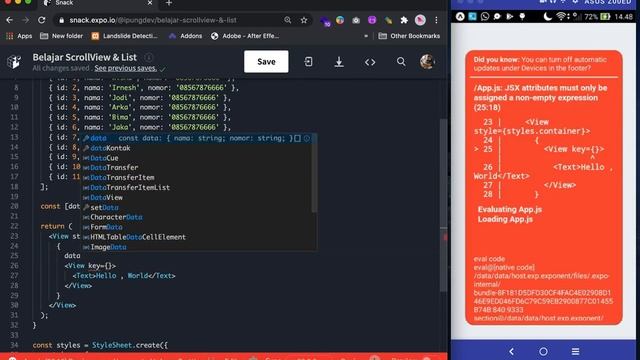Select the DataTransferItemList suggestion
Image resolution: width=640 pixels, height=360 pixels.
click(x=198, y=188)
